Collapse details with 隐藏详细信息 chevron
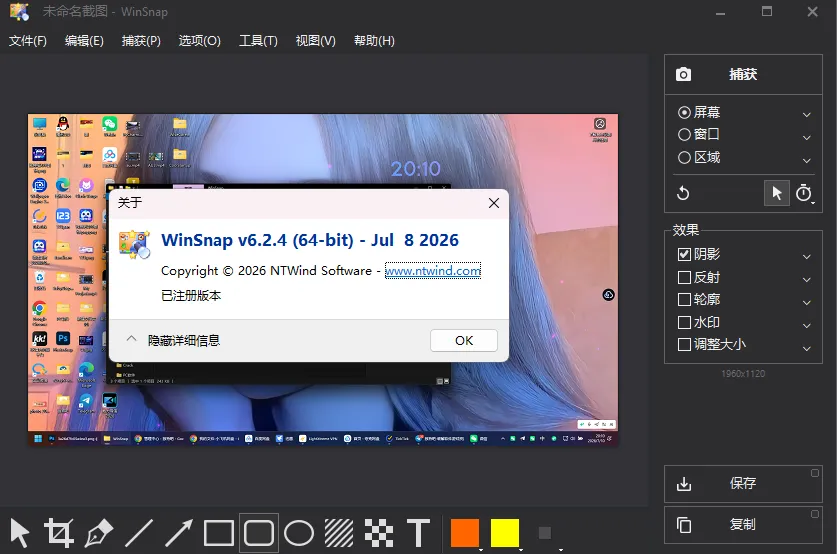Screen dimensions: 837x554 [x=131, y=339]
